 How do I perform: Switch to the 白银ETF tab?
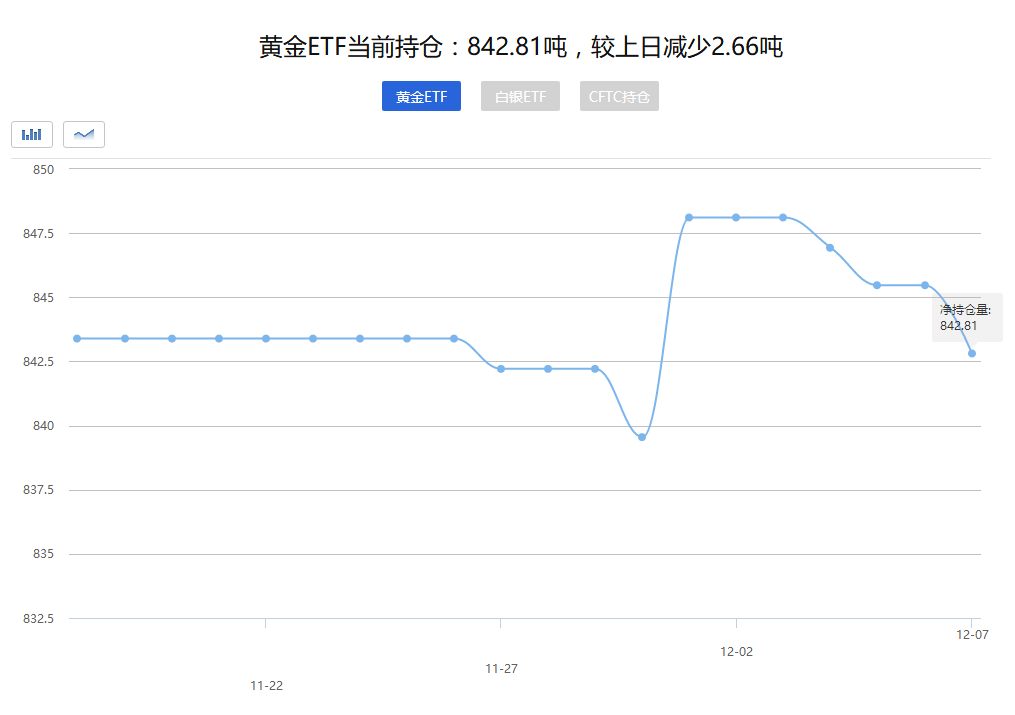(520, 96)
